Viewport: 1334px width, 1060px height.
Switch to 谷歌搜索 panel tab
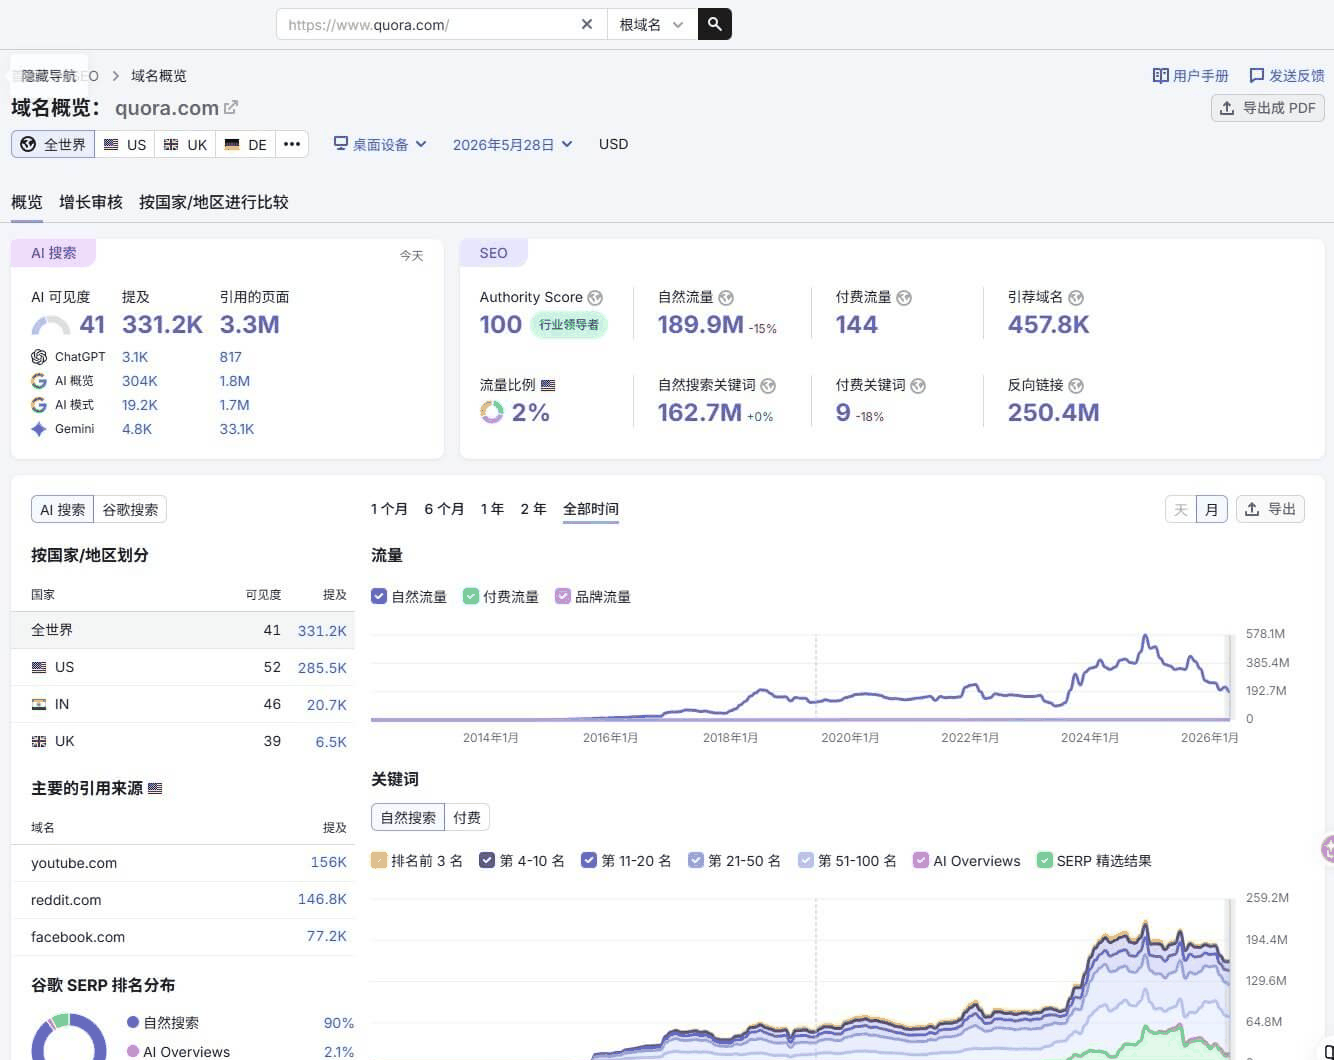pos(130,509)
